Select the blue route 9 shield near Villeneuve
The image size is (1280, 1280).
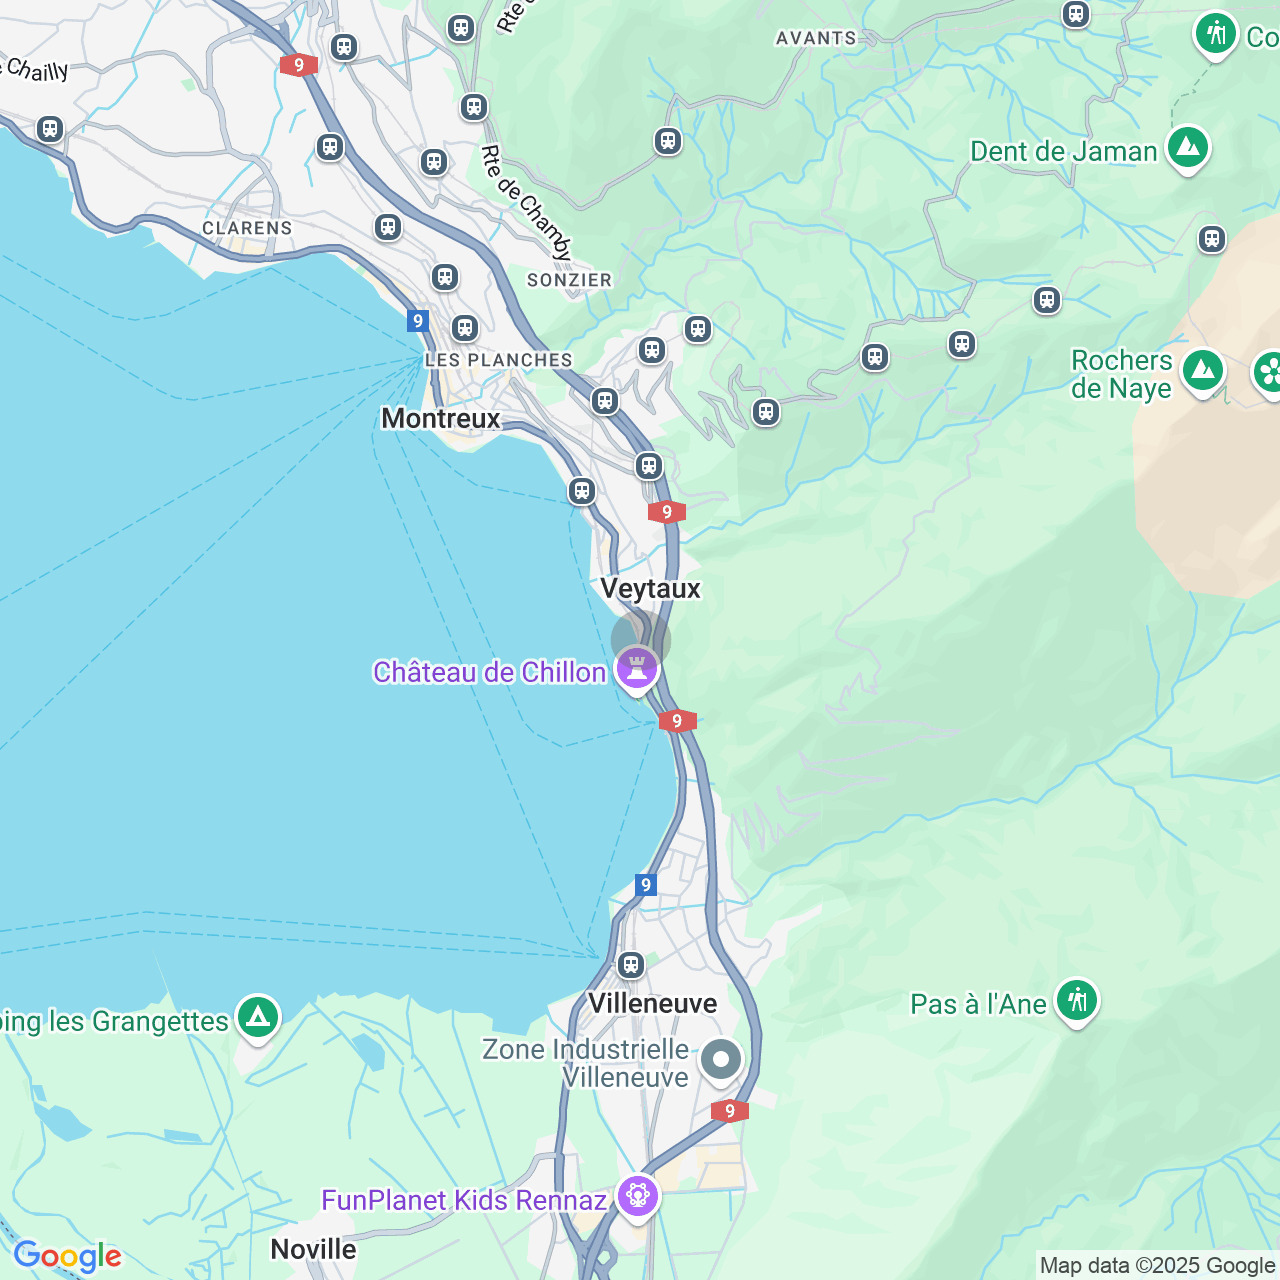pos(646,885)
